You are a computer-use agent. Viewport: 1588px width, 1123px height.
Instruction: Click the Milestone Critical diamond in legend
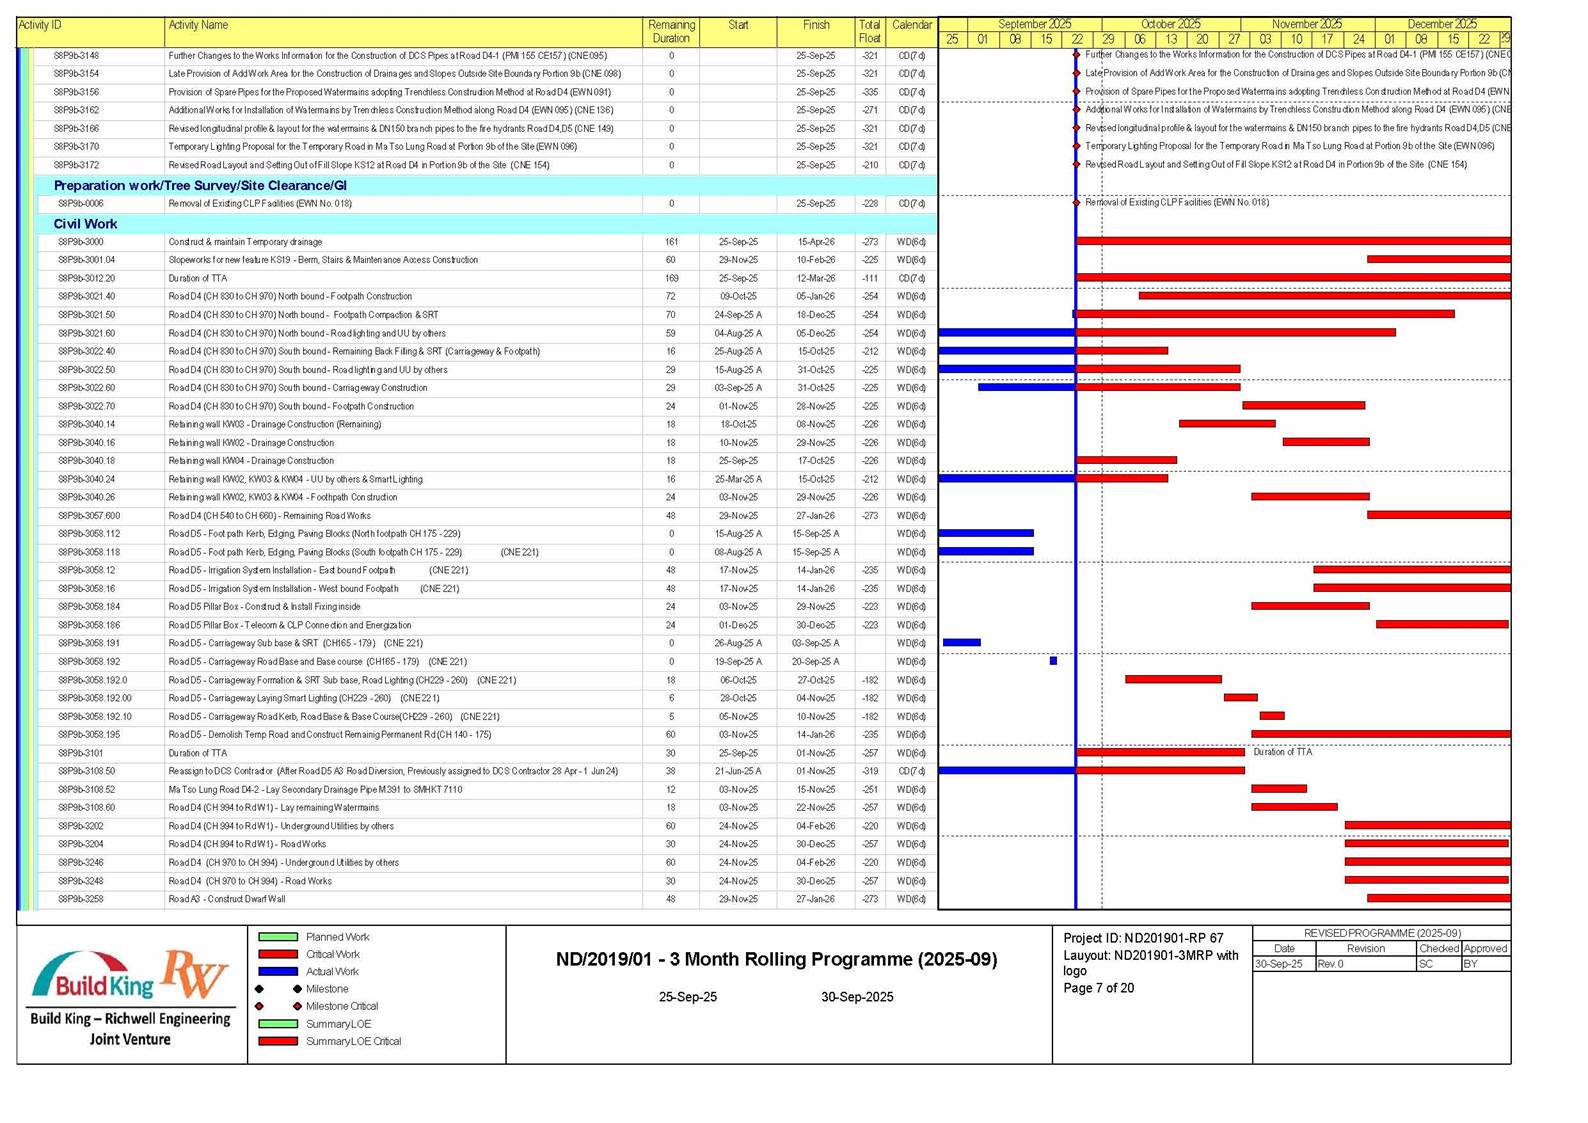pos(297,1006)
